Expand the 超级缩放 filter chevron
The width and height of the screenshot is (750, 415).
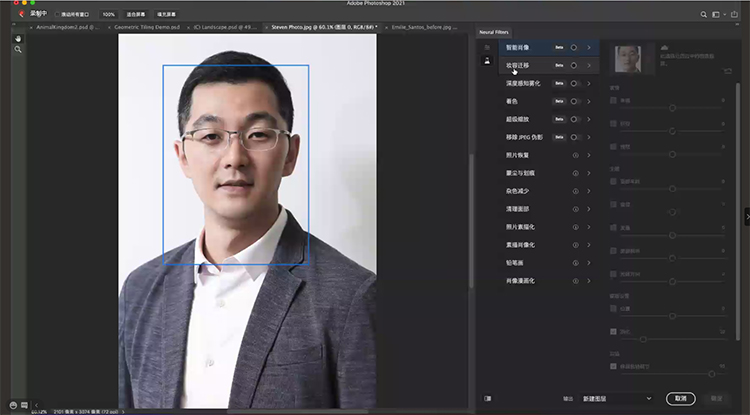click(x=589, y=119)
